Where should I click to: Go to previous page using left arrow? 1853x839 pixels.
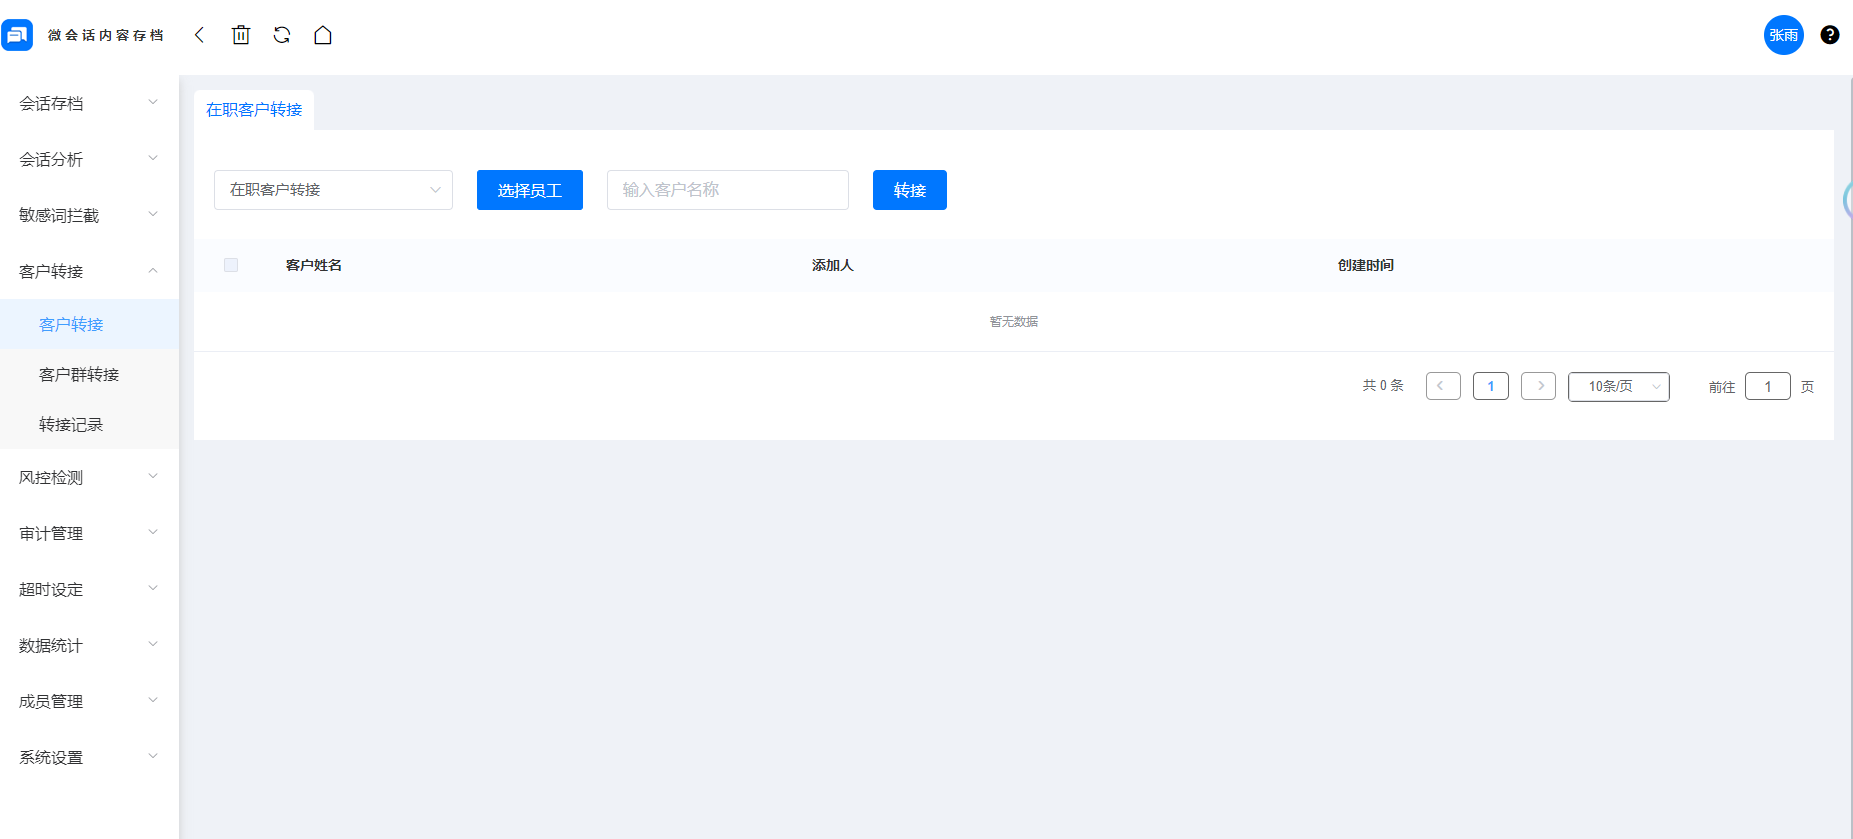click(x=1442, y=386)
